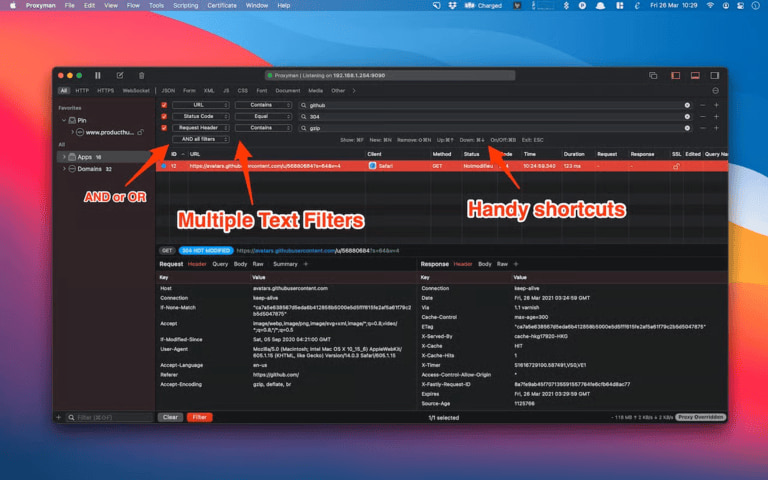768x480 pixels.
Task: Add a filter after the Request Header row
Action: pyautogui.click(x=716, y=128)
